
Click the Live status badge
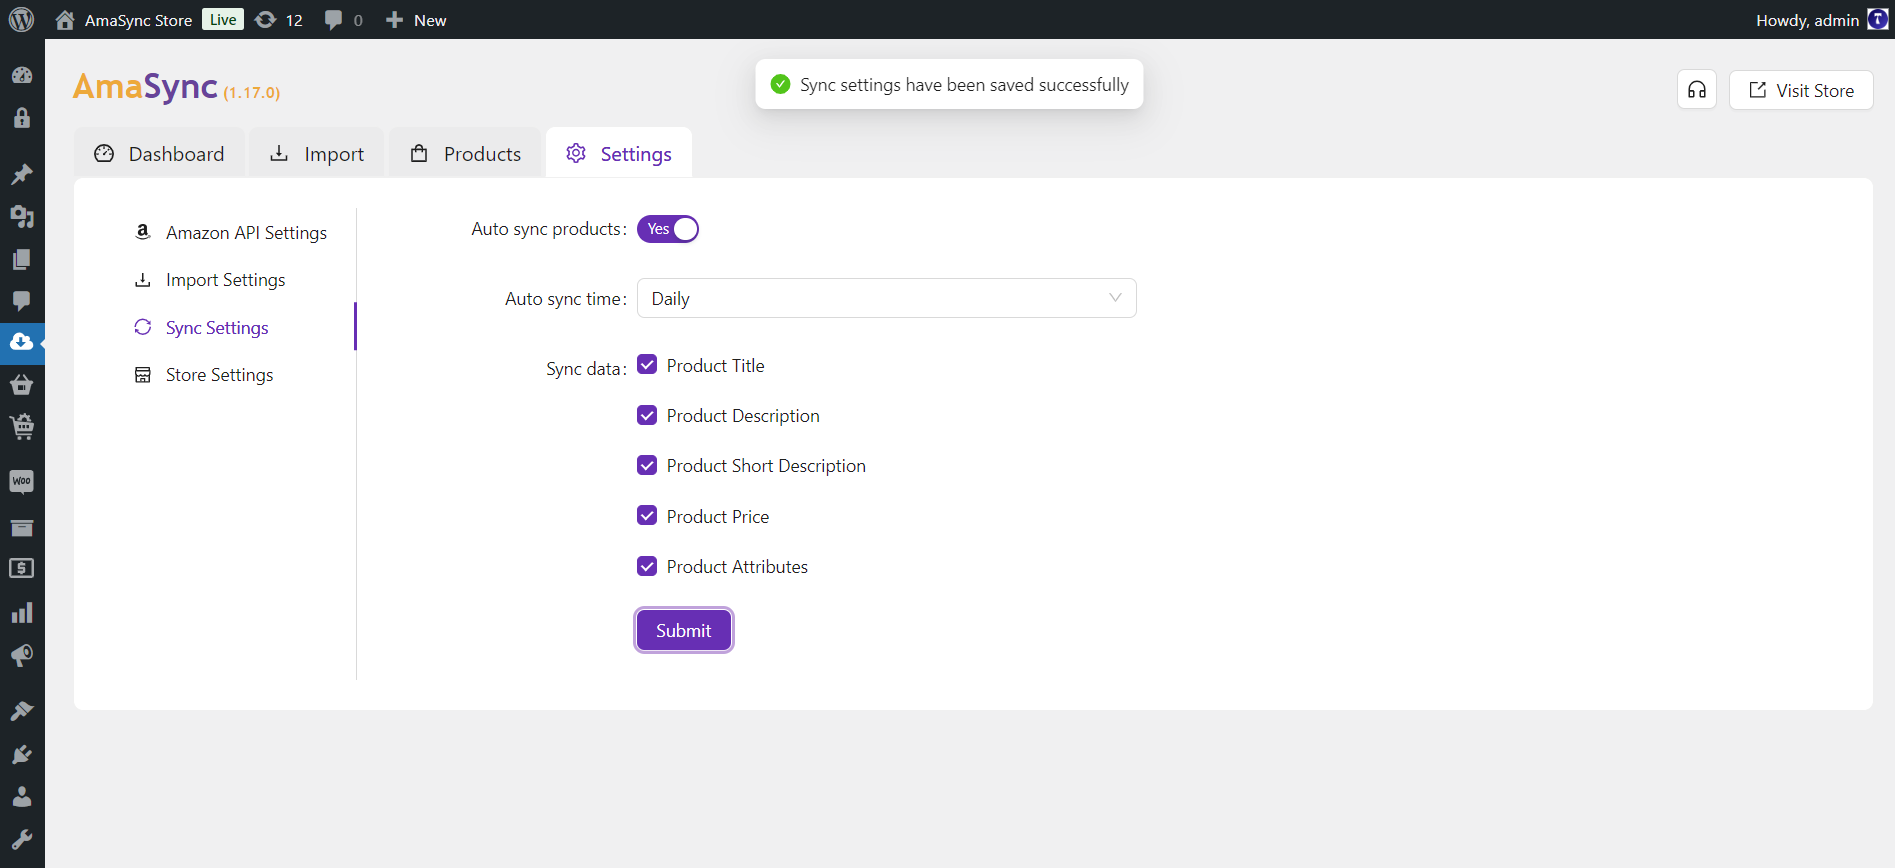point(223,19)
